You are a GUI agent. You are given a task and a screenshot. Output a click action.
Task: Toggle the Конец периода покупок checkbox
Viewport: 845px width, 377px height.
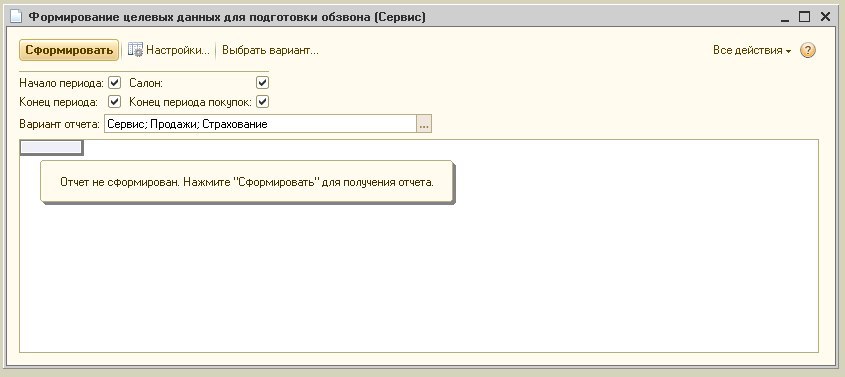click(x=262, y=101)
